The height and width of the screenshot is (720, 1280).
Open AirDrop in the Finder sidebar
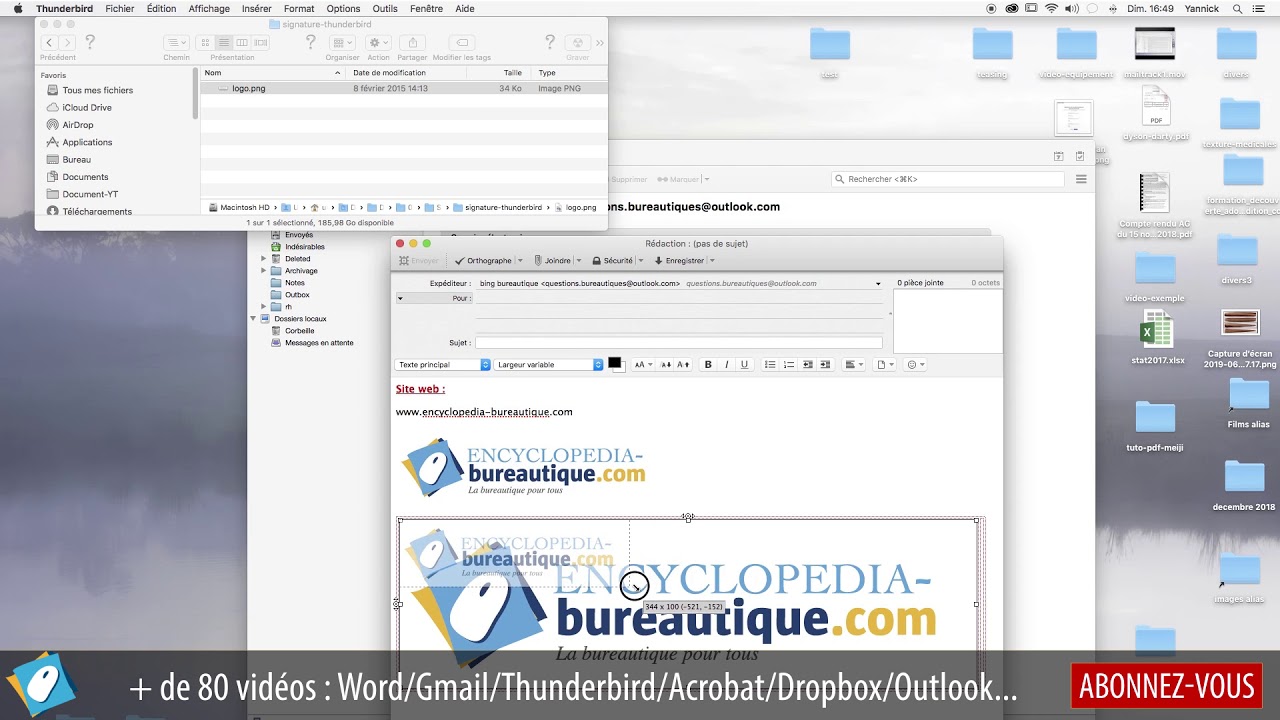tap(78, 125)
